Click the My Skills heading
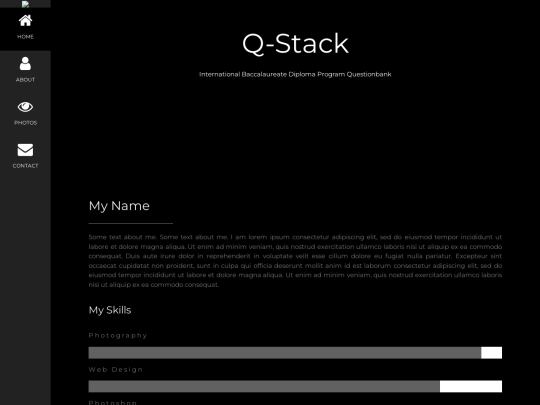Screen dimensions: 540x405 tap(110, 310)
